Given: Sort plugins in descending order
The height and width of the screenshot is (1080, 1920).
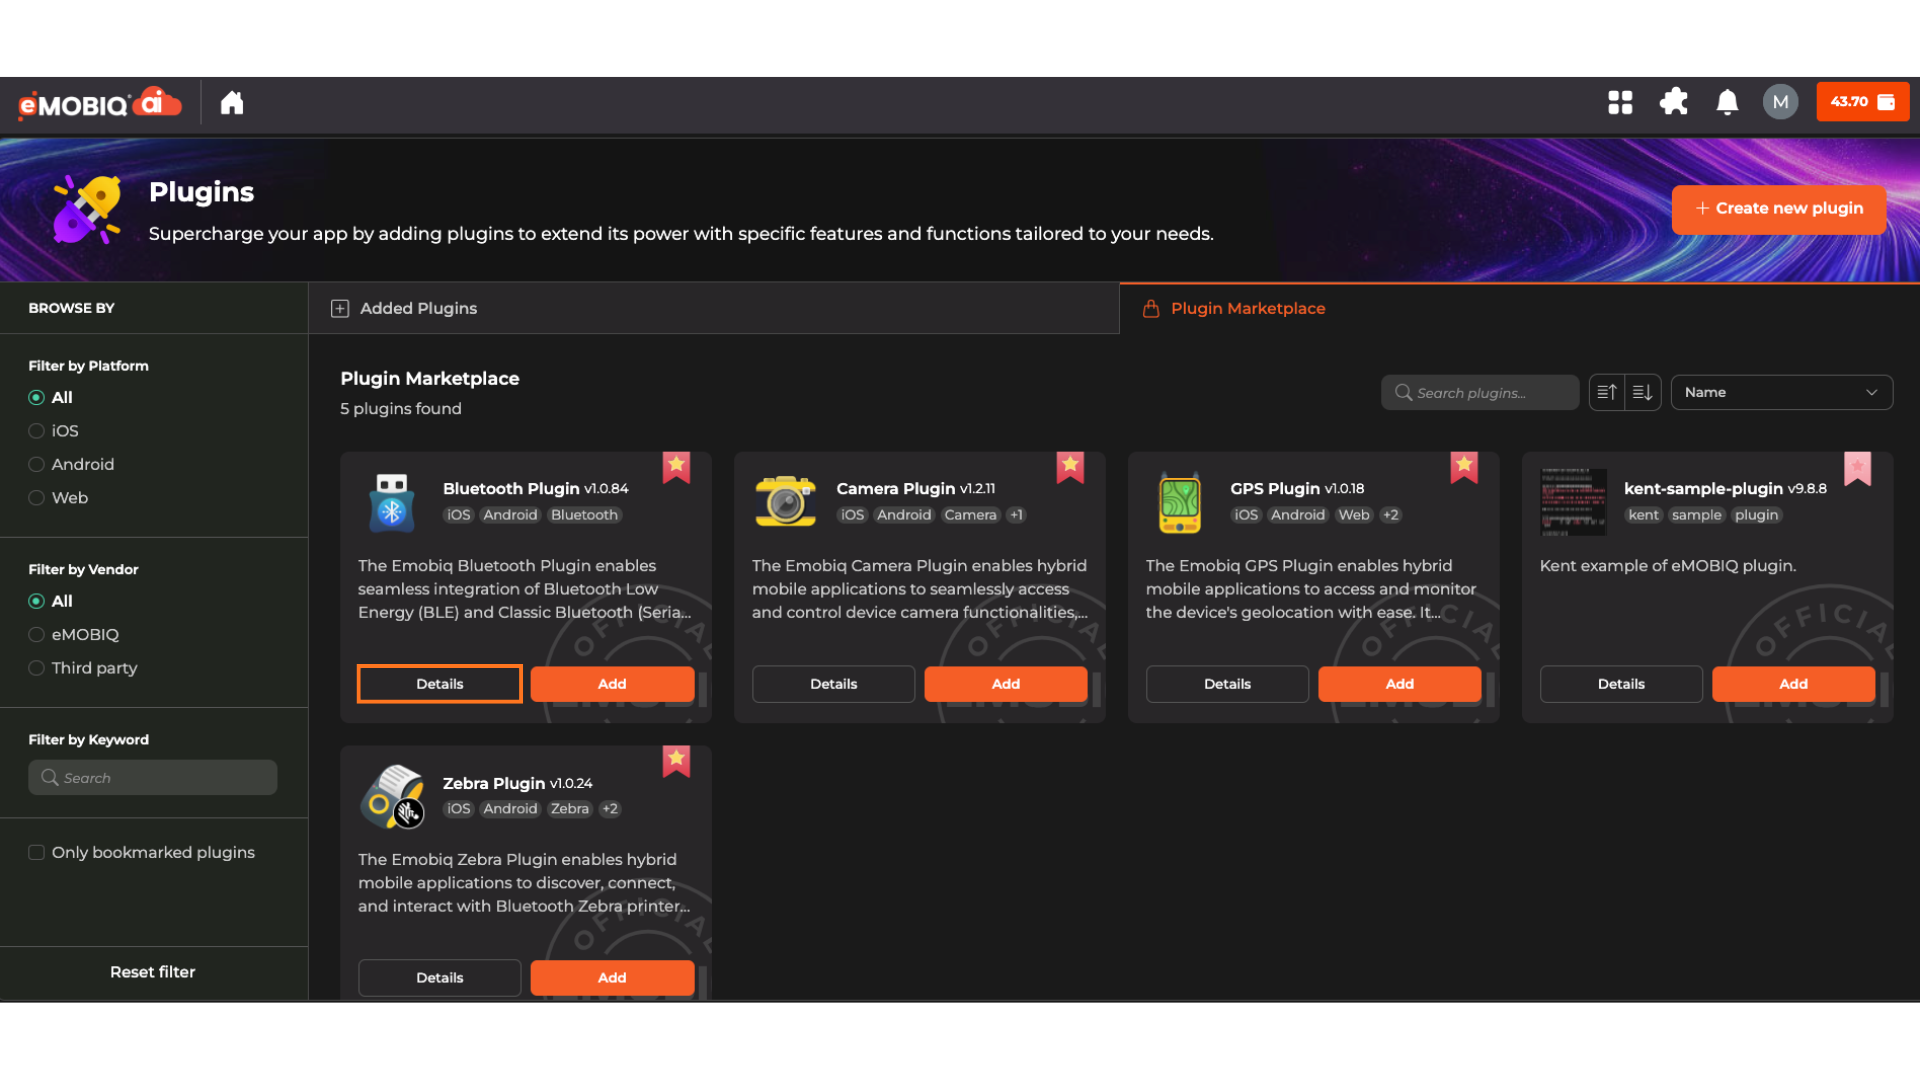Looking at the screenshot, I should [1643, 392].
